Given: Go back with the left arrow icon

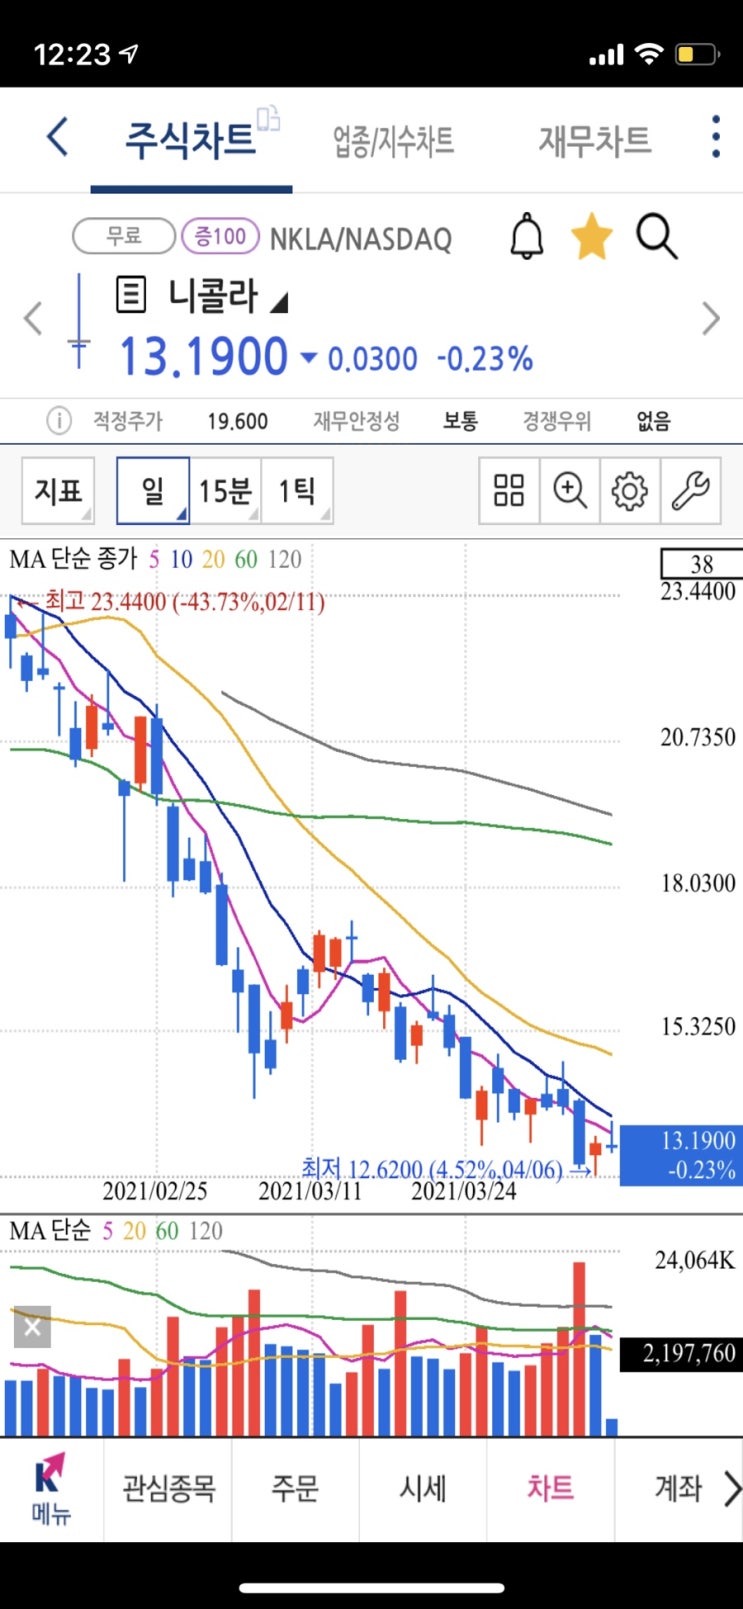Looking at the screenshot, I should coord(58,137).
